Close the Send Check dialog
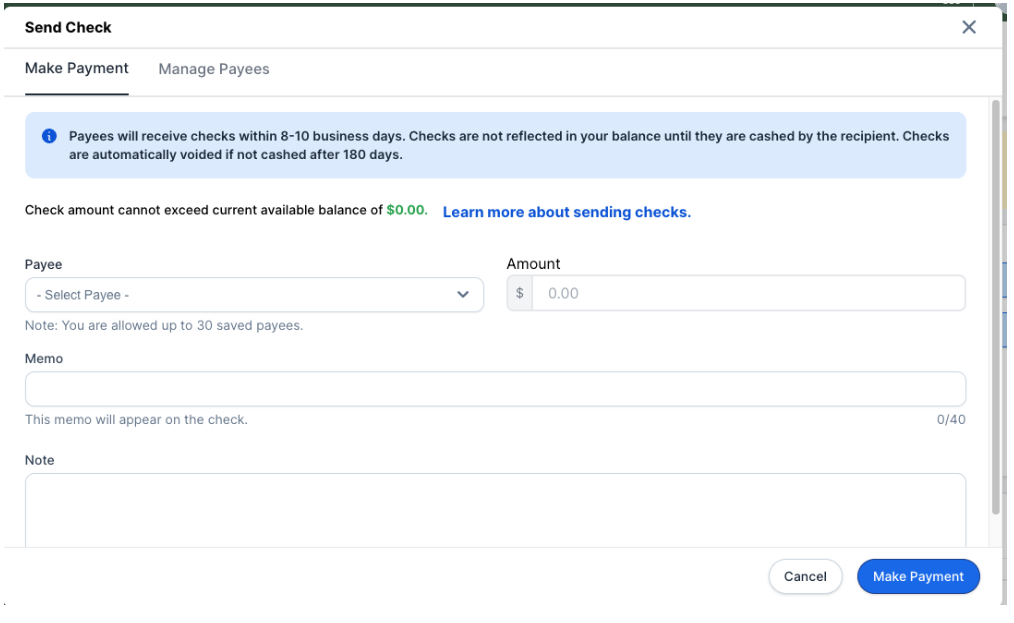The height and width of the screenshot is (623, 1014). [x=968, y=28]
